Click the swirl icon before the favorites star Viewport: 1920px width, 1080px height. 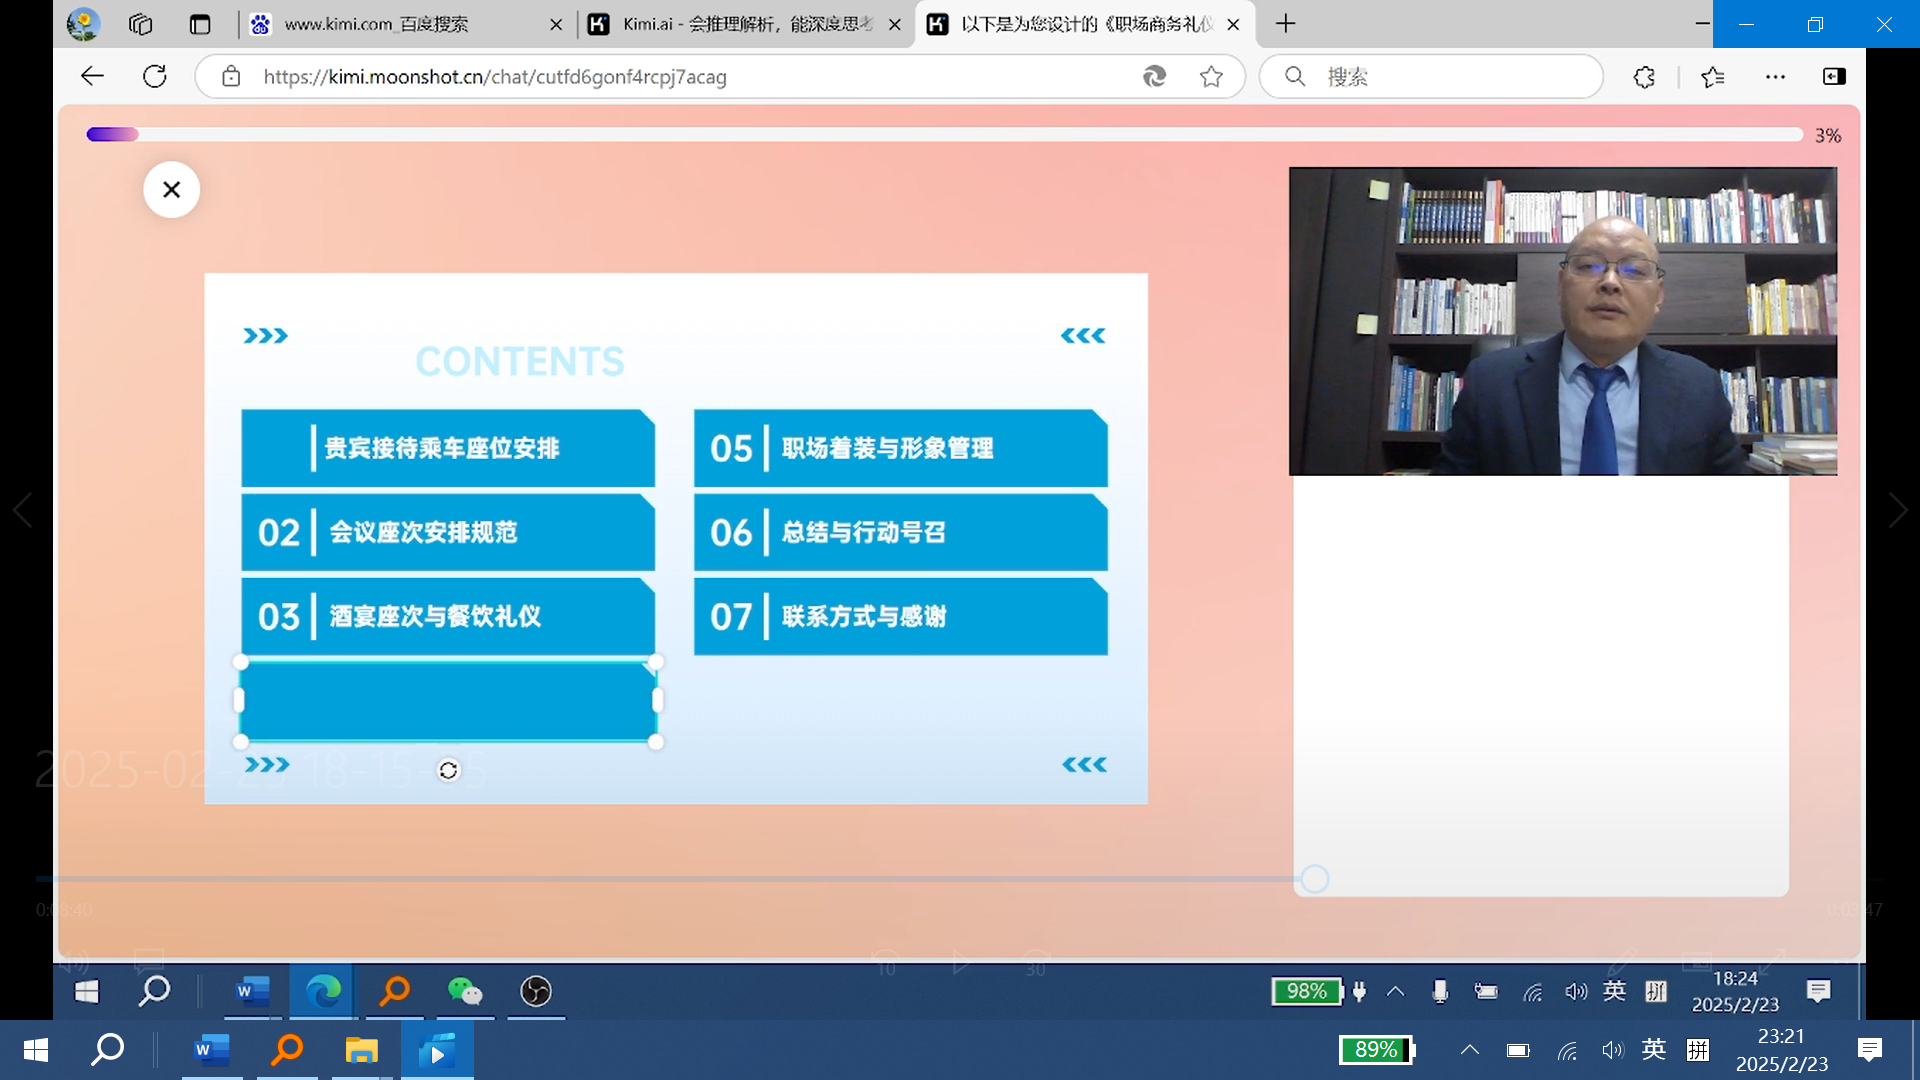pos(1154,76)
